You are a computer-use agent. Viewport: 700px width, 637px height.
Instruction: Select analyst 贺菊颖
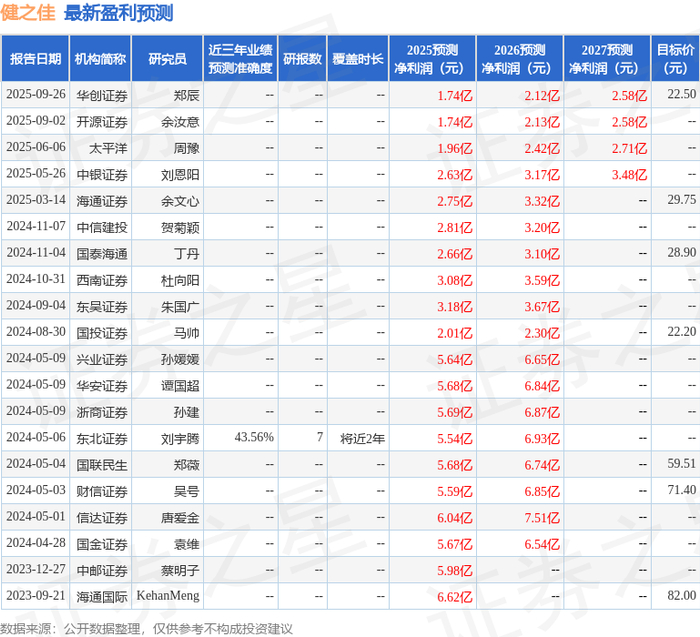180,227
